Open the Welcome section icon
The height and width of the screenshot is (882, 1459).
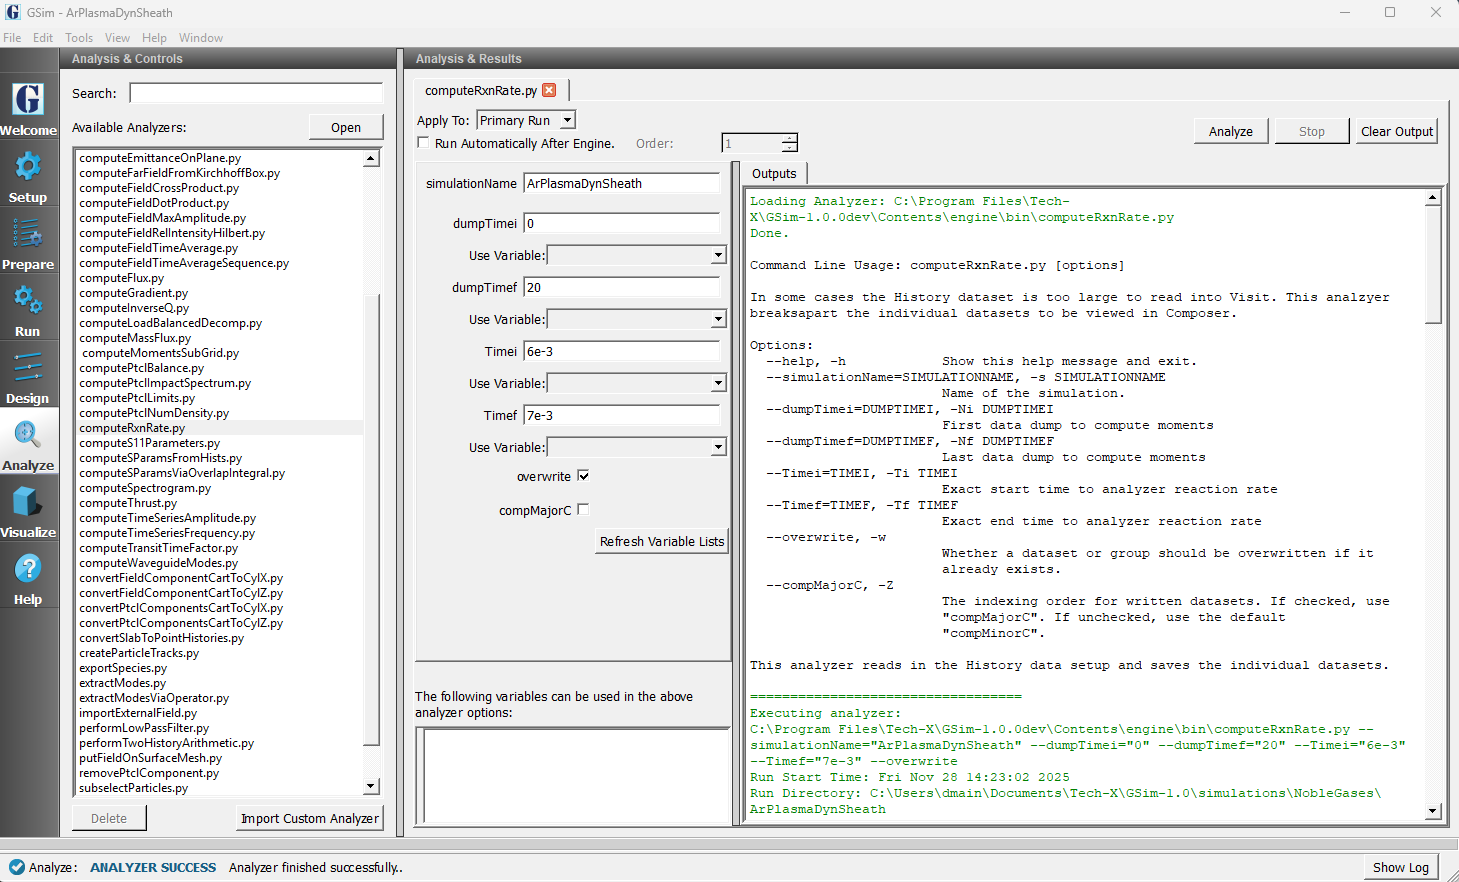tap(28, 100)
